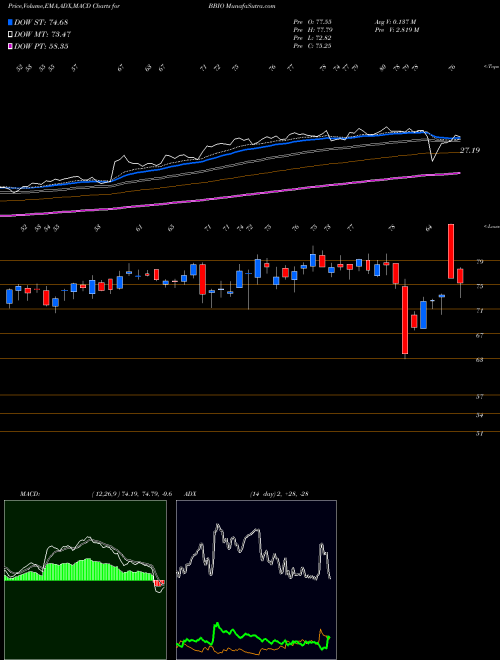Click the blue DOW ST legend swatch

11,23
